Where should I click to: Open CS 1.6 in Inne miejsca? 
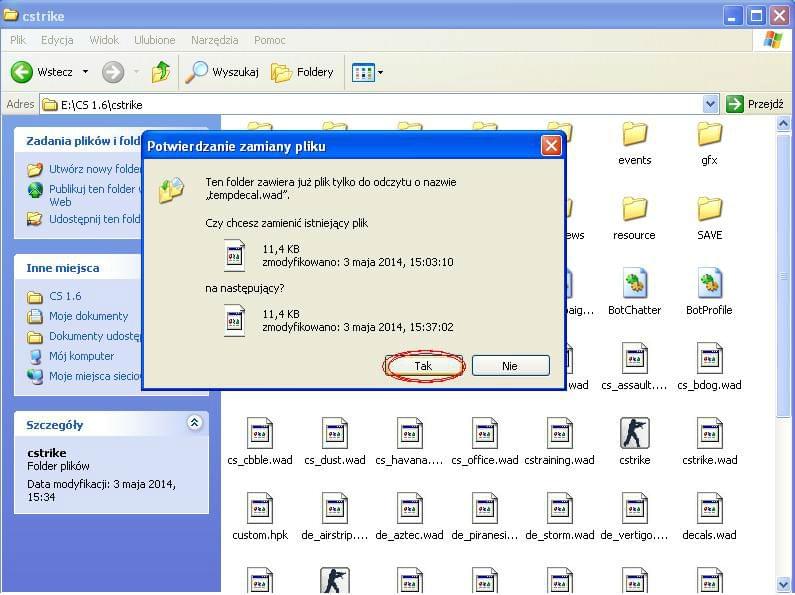(54, 296)
